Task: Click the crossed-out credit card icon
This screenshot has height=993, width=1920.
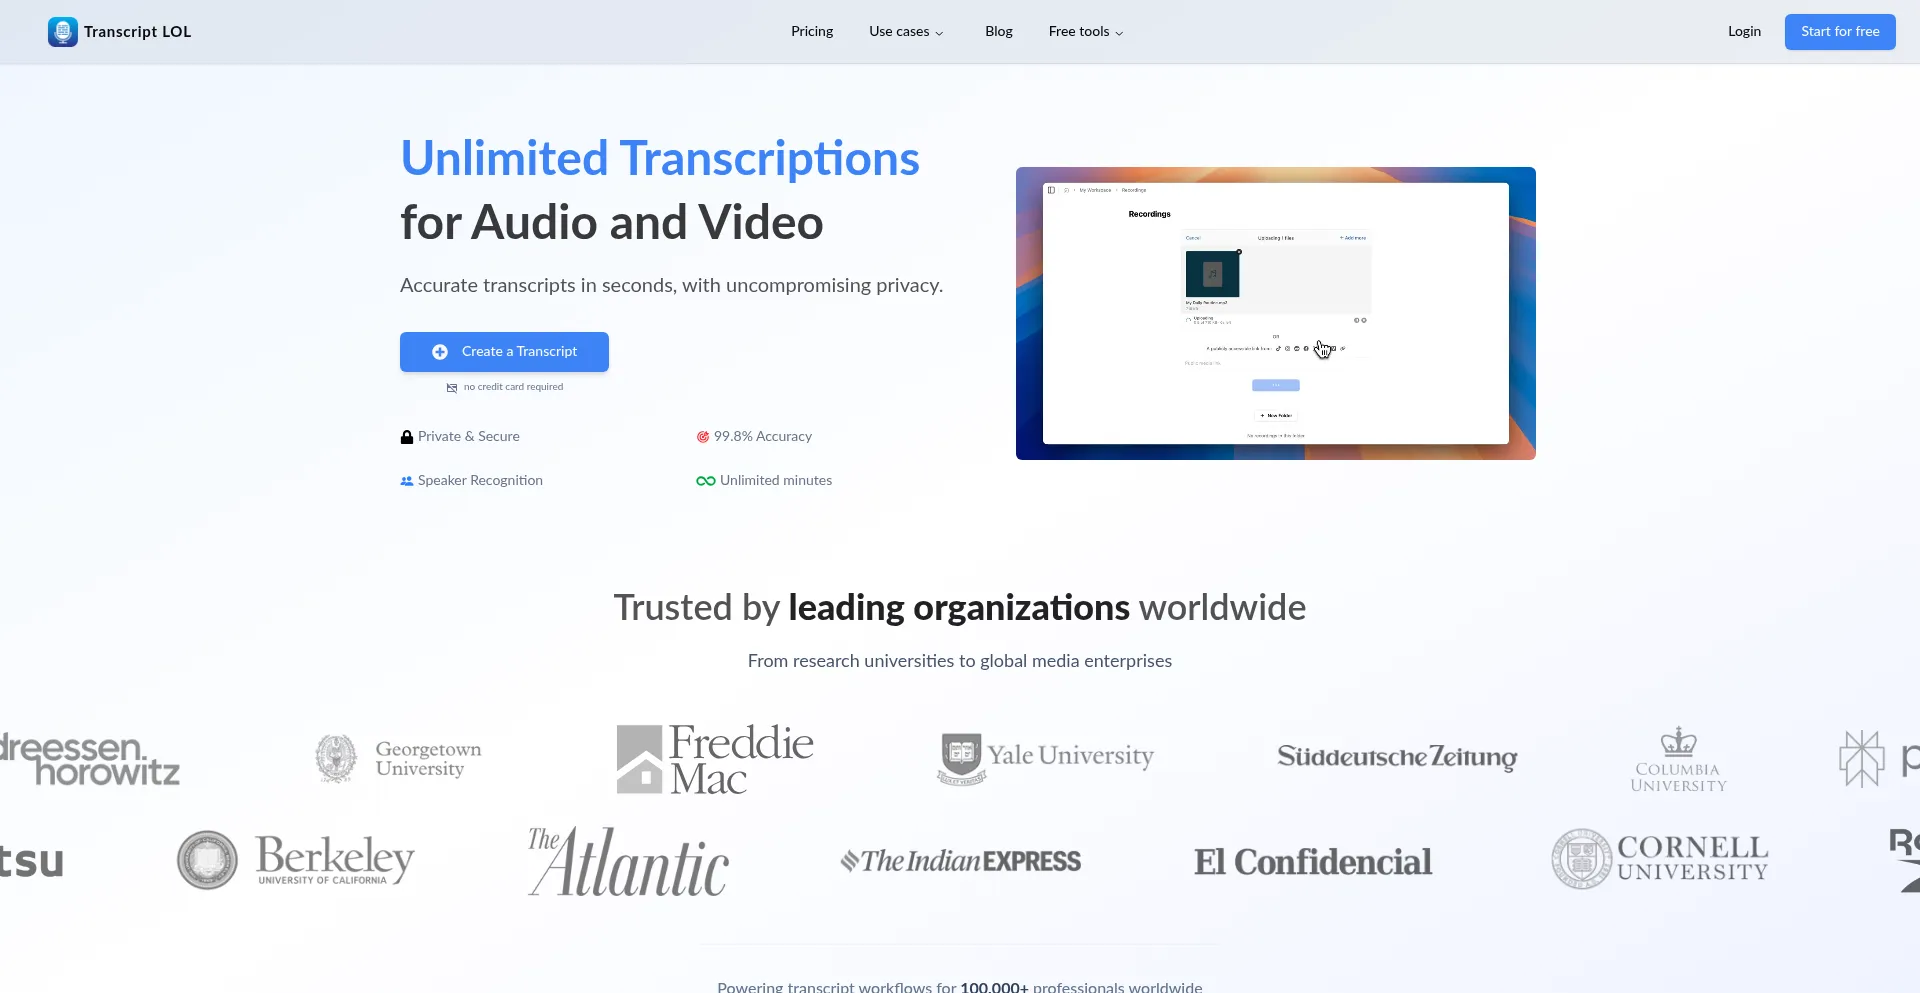Action: click(x=452, y=388)
